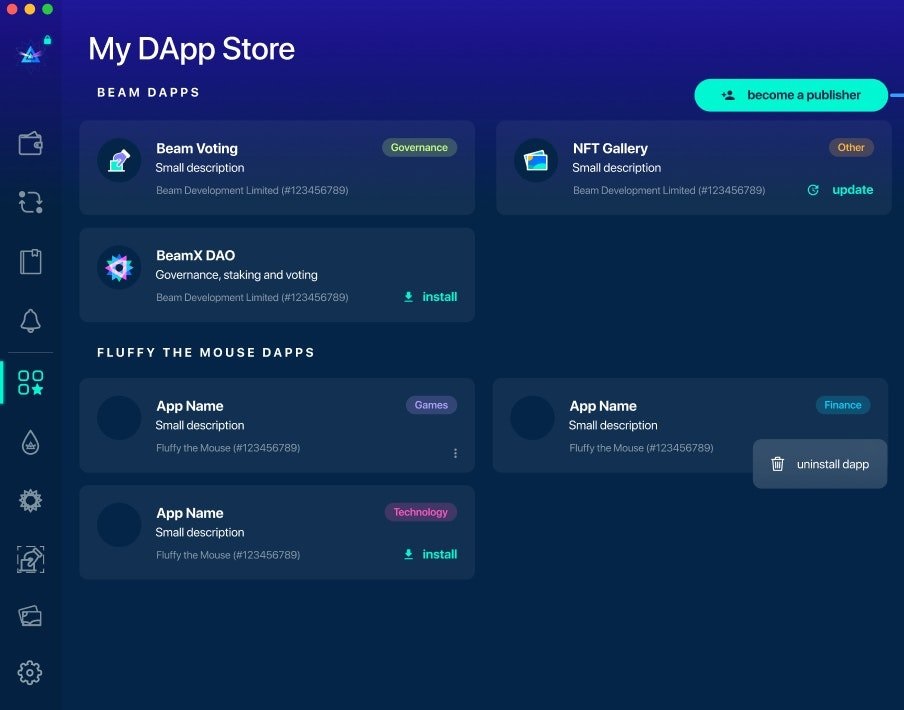904x710 pixels.
Task: Install the Technology App Name dapp
Action: (430, 554)
